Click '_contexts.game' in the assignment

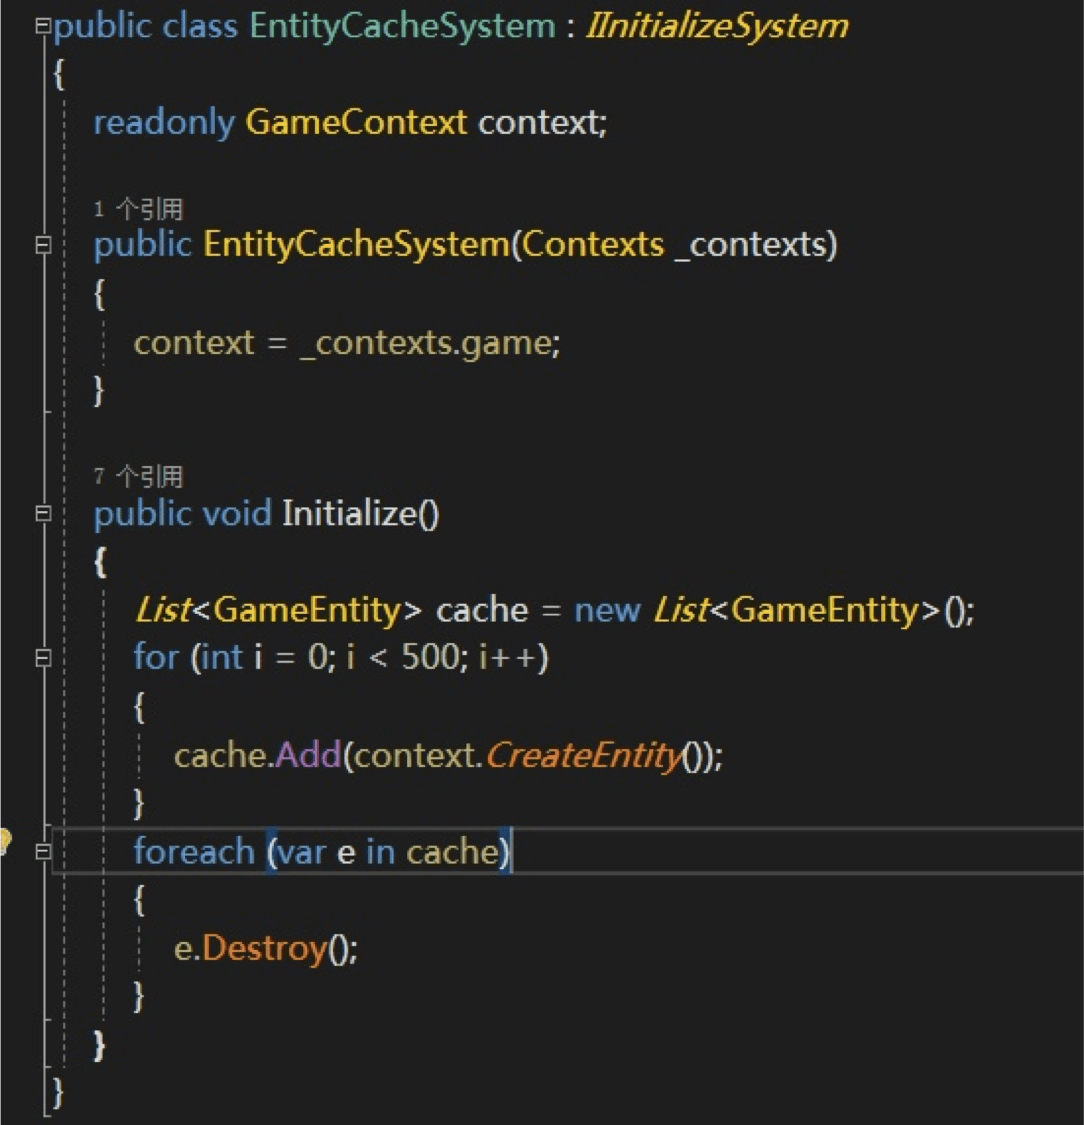click(424, 343)
